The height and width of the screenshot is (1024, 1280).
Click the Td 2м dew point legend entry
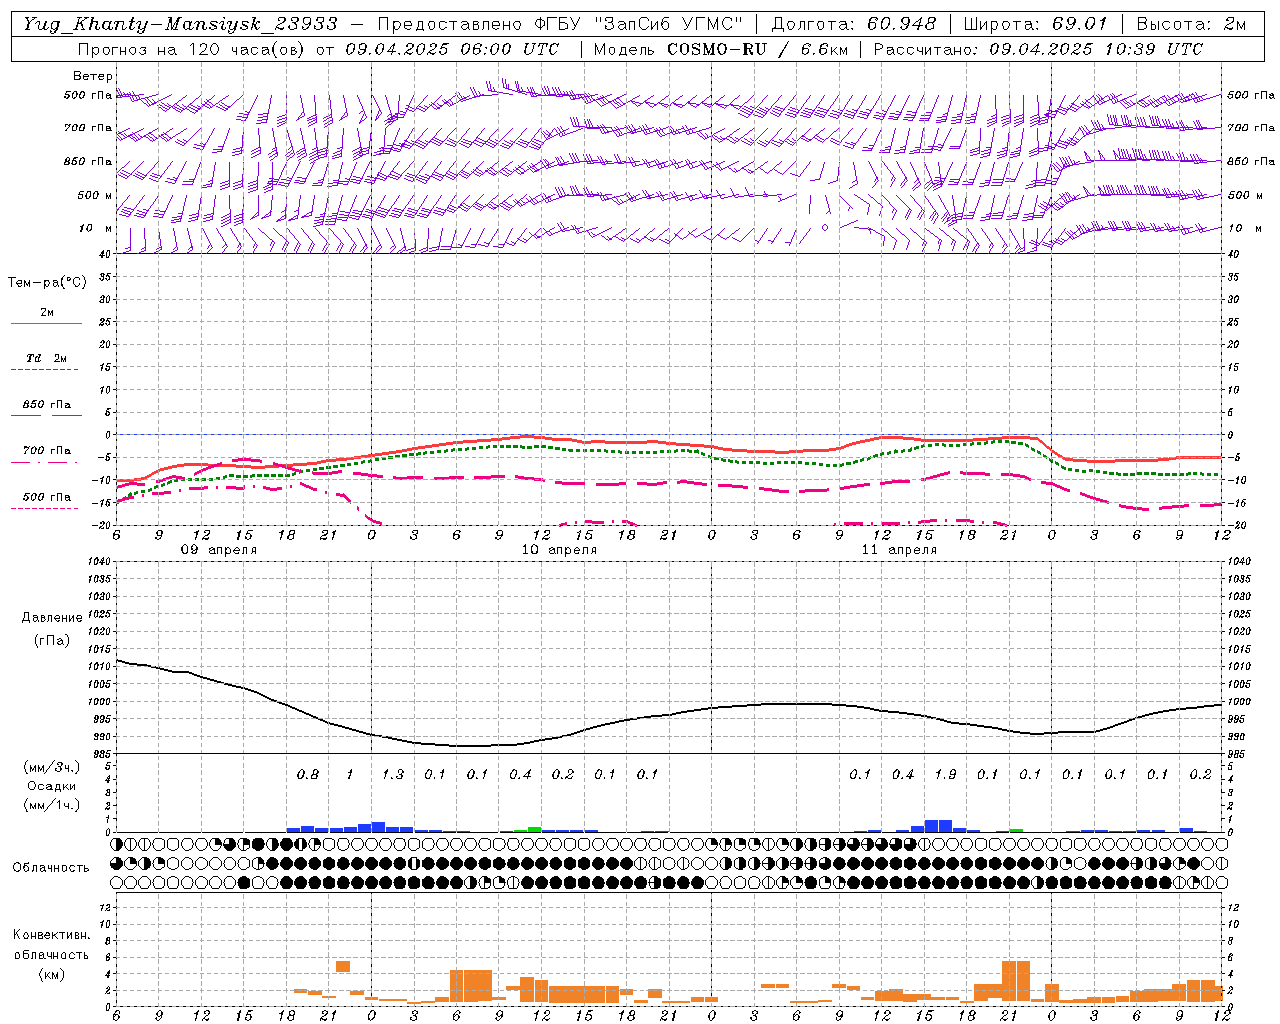coord(47,358)
